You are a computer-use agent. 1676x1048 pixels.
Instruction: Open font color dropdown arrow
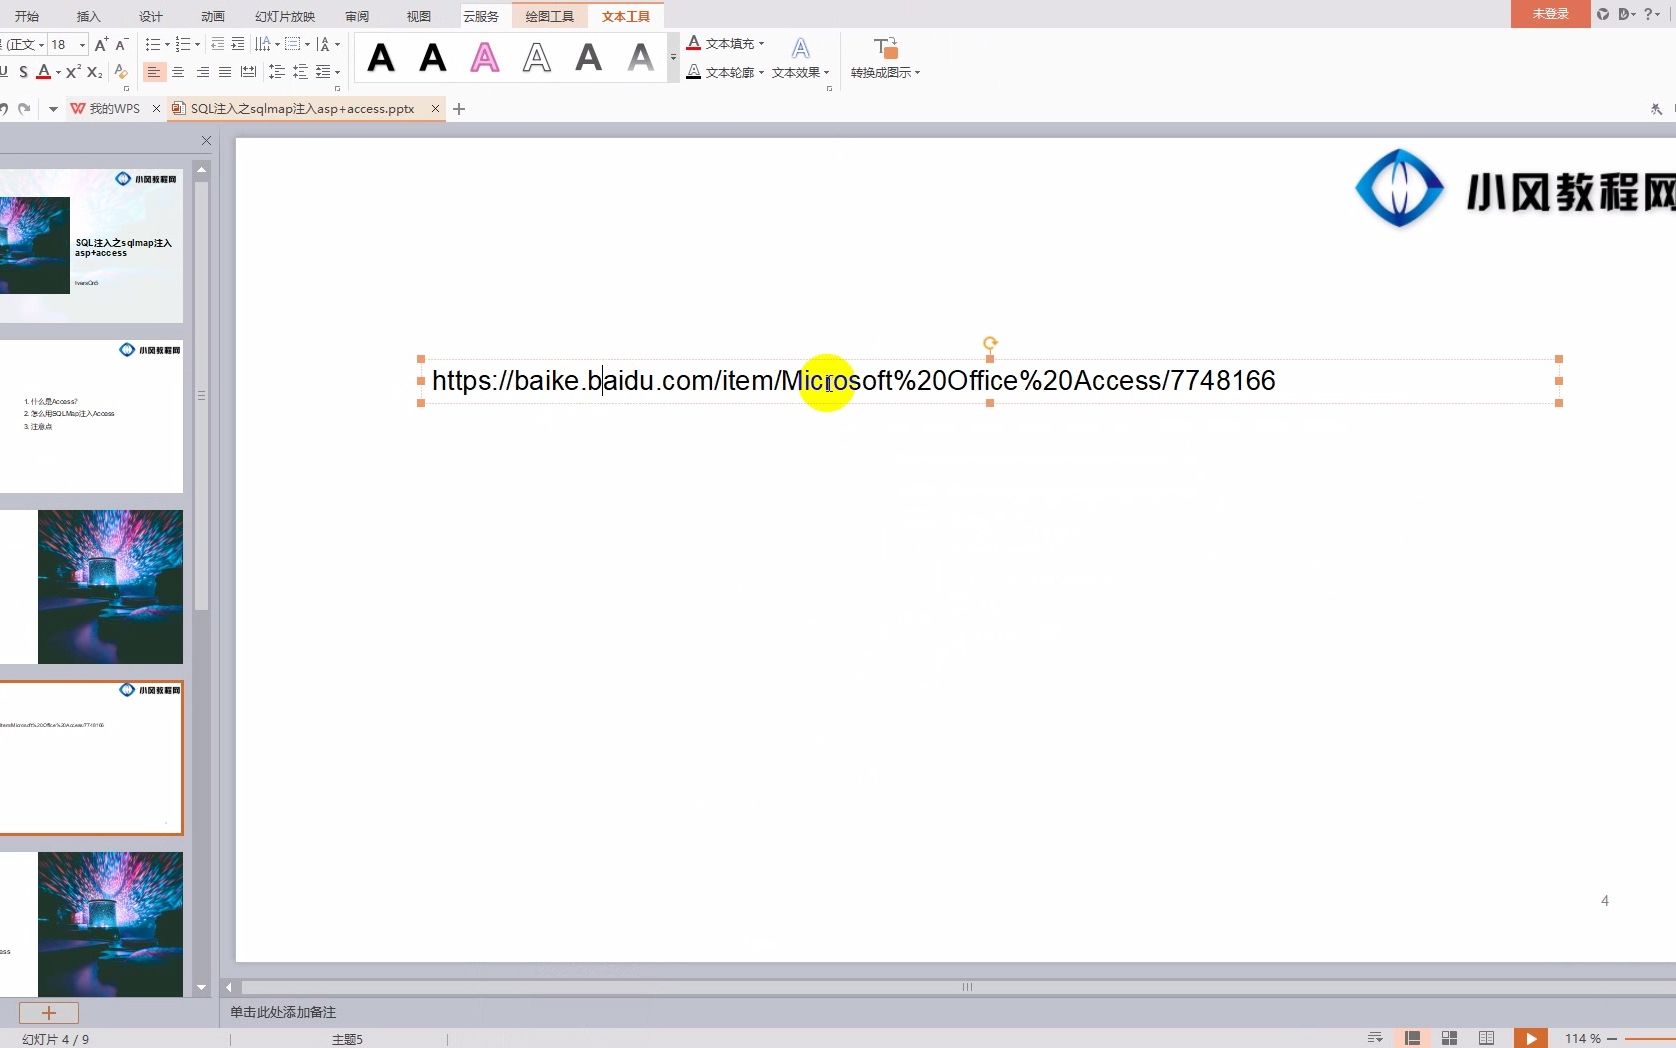point(58,73)
